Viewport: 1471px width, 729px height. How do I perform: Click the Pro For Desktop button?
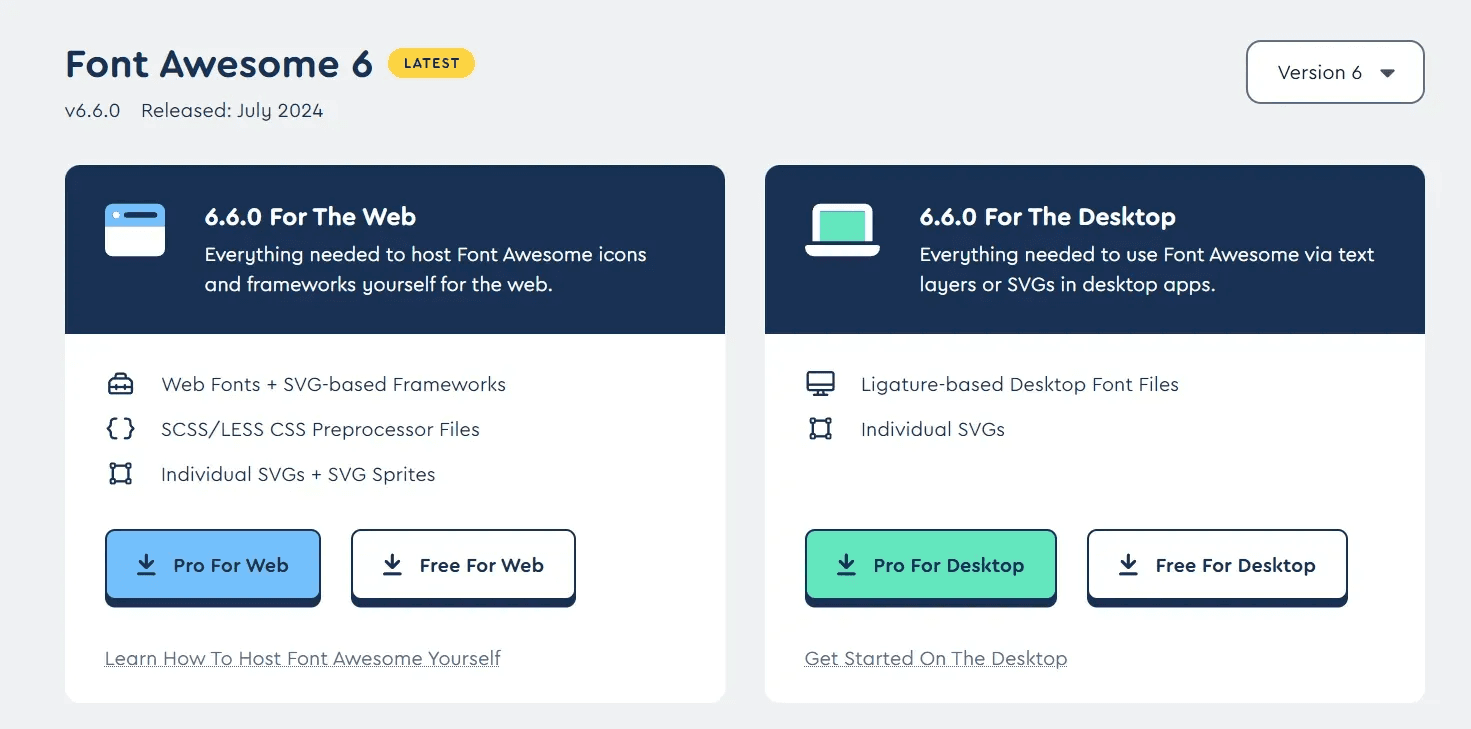point(930,565)
